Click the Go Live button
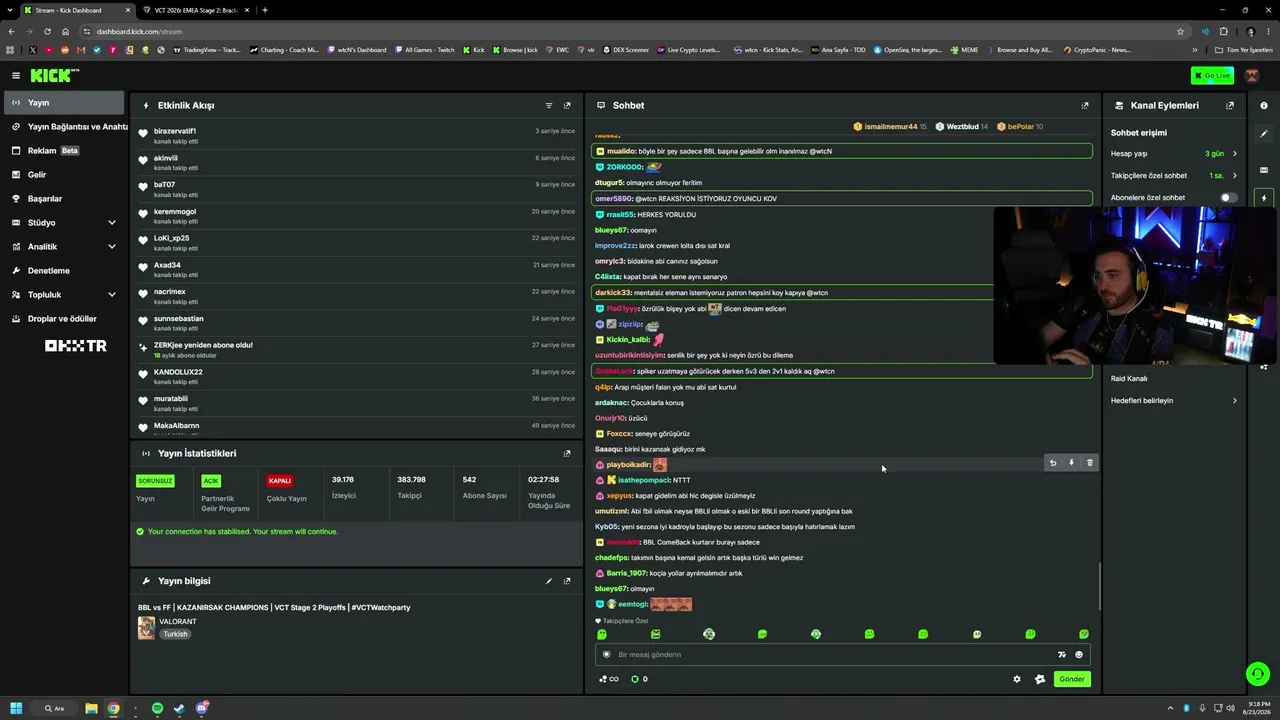This screenshot has width=1280, height=720. 1212,75
